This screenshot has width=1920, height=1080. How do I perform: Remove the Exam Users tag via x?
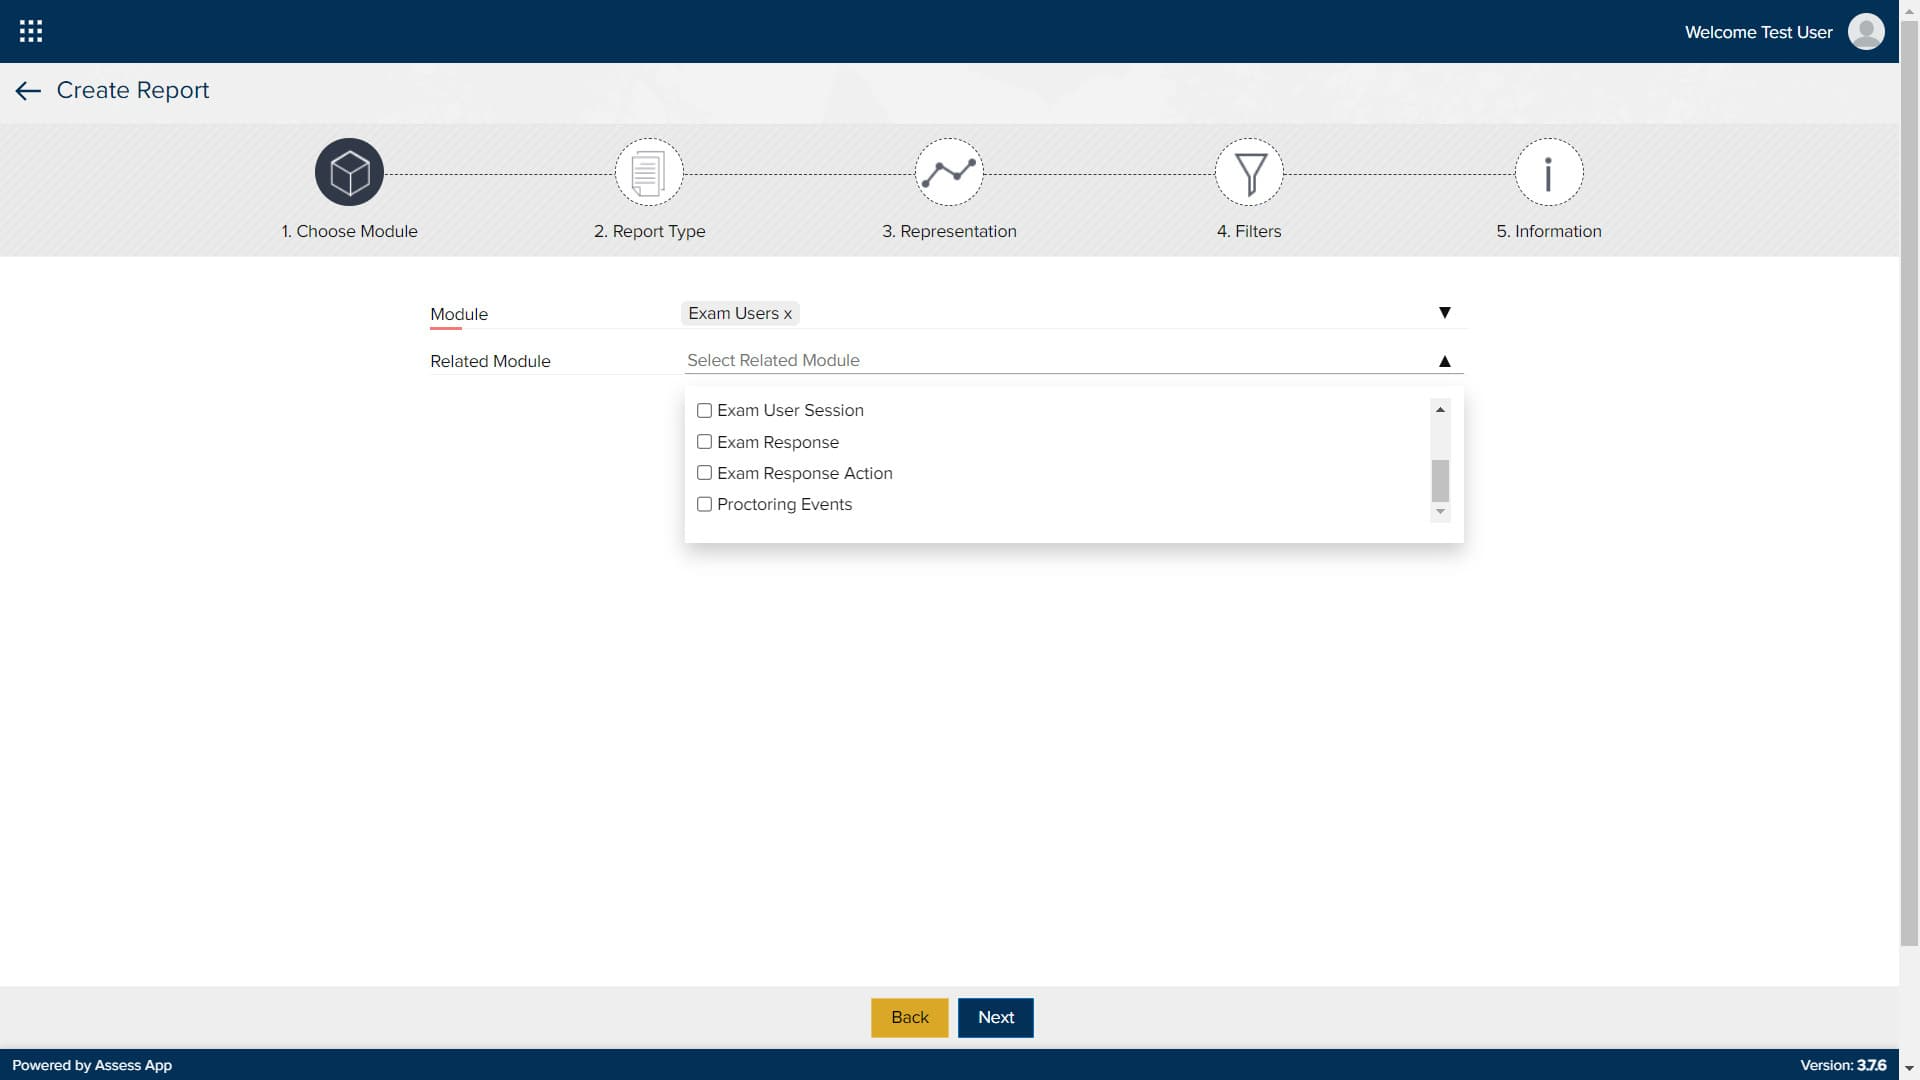point(788,314)
